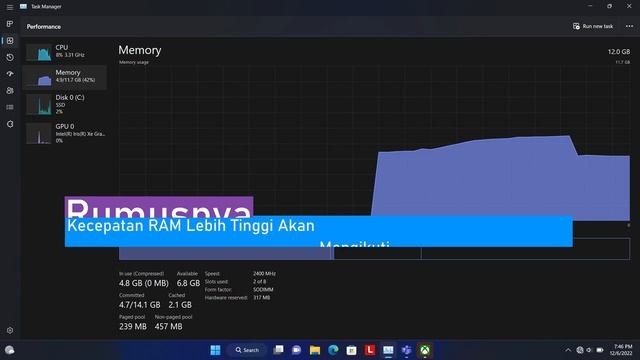Open the Xbox app on taskbar
The height and width of the screenshot is (360, 640).
[x=425, y=350]
